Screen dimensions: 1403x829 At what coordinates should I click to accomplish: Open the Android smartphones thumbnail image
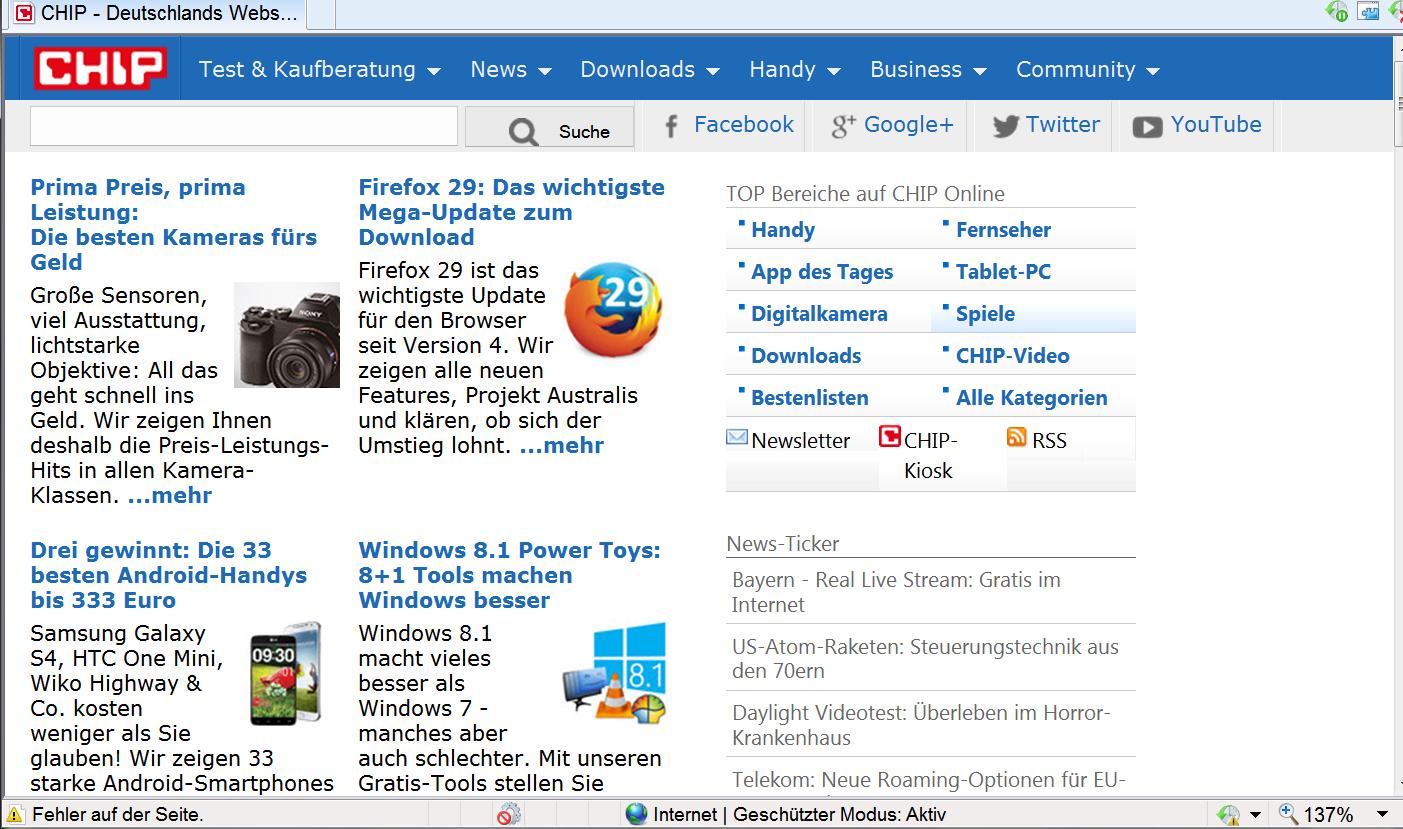pos(286,673)
